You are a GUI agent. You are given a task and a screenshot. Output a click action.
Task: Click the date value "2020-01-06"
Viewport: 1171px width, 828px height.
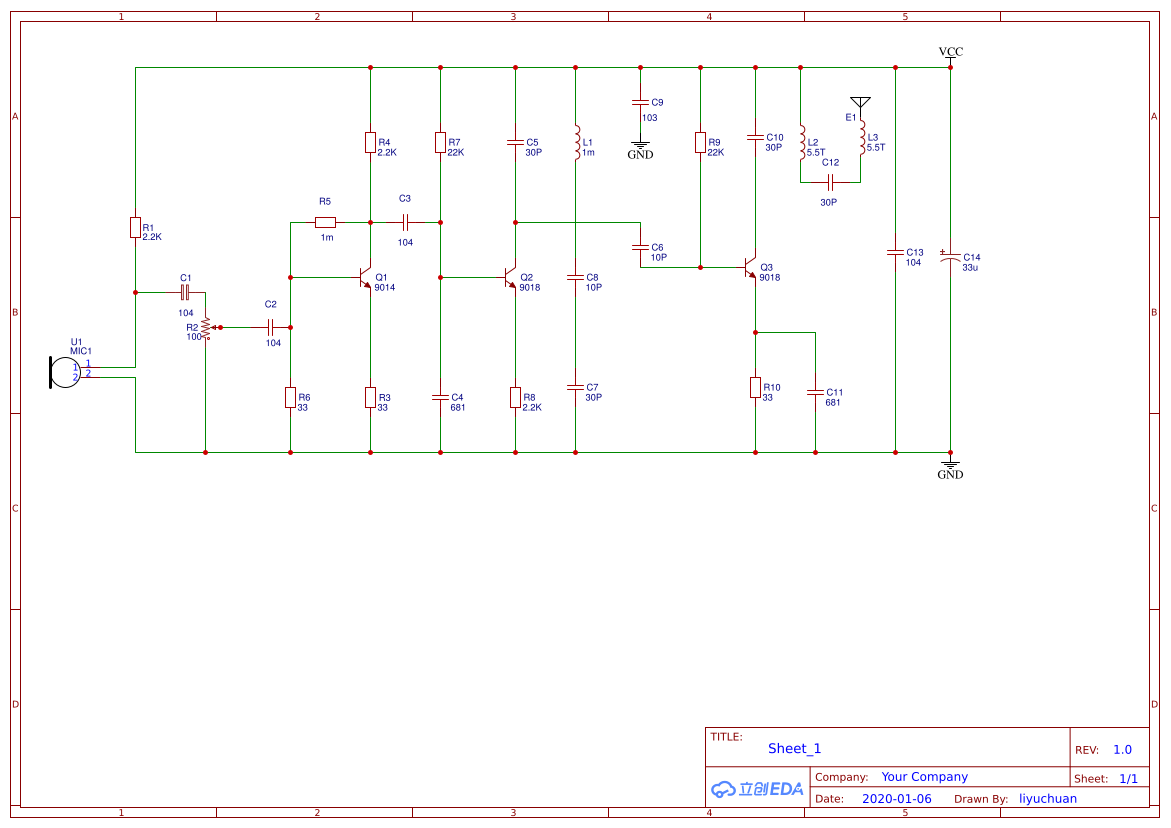(x=897, y=799)
